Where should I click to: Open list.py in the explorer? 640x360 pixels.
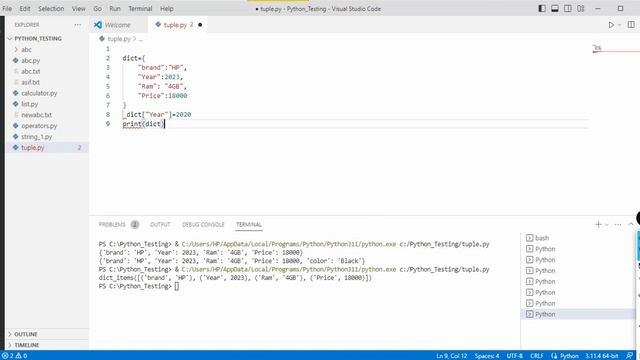pos(29,104)
